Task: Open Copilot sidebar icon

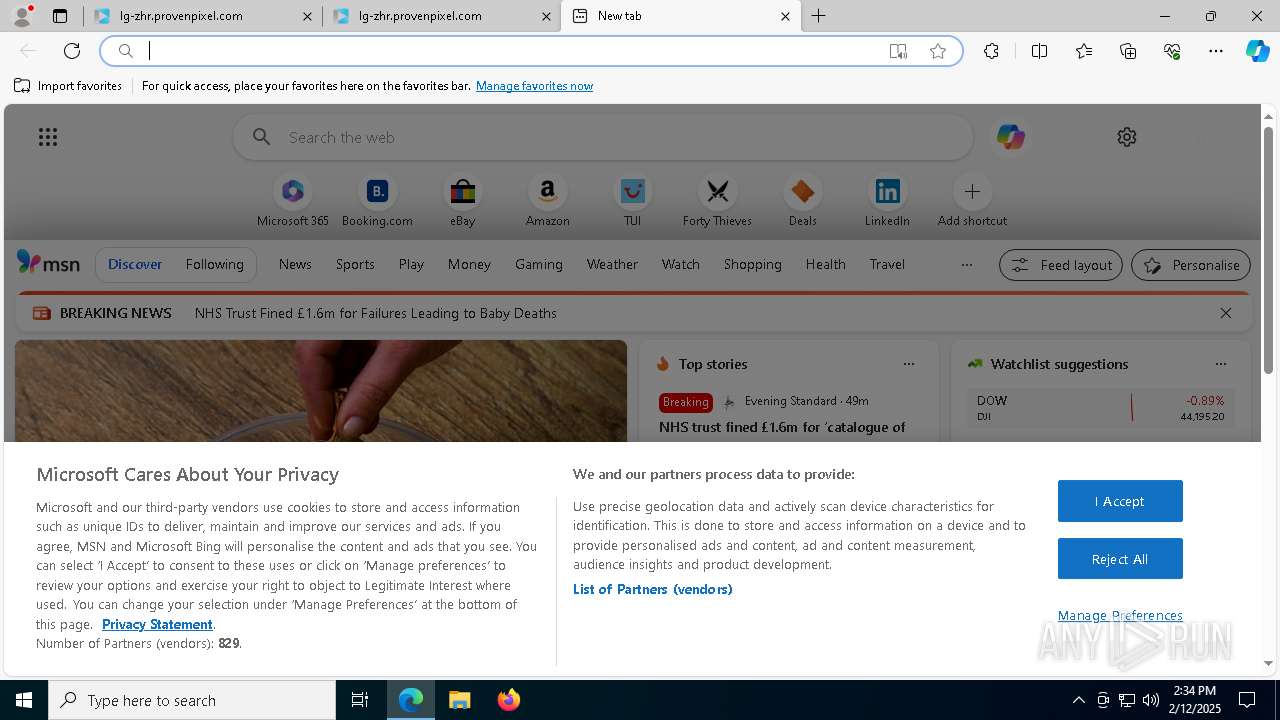Action: (1257, 51)
